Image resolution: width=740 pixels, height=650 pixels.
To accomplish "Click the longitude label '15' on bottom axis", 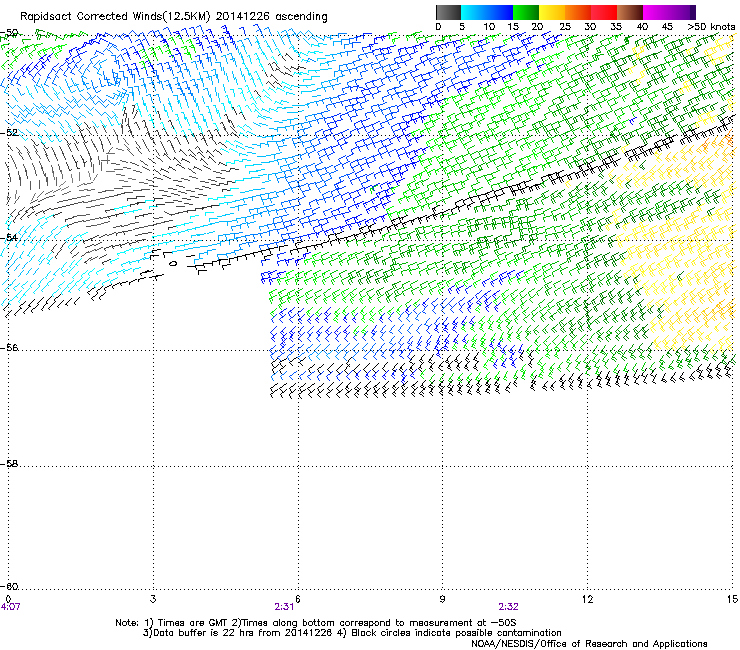I will click(732, 599).
